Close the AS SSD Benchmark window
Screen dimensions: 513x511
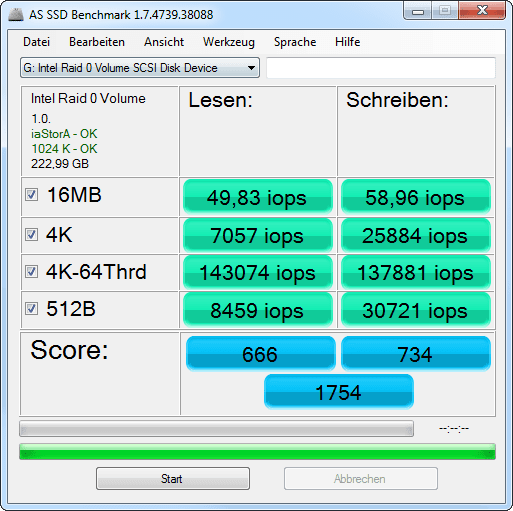point(482,10)
